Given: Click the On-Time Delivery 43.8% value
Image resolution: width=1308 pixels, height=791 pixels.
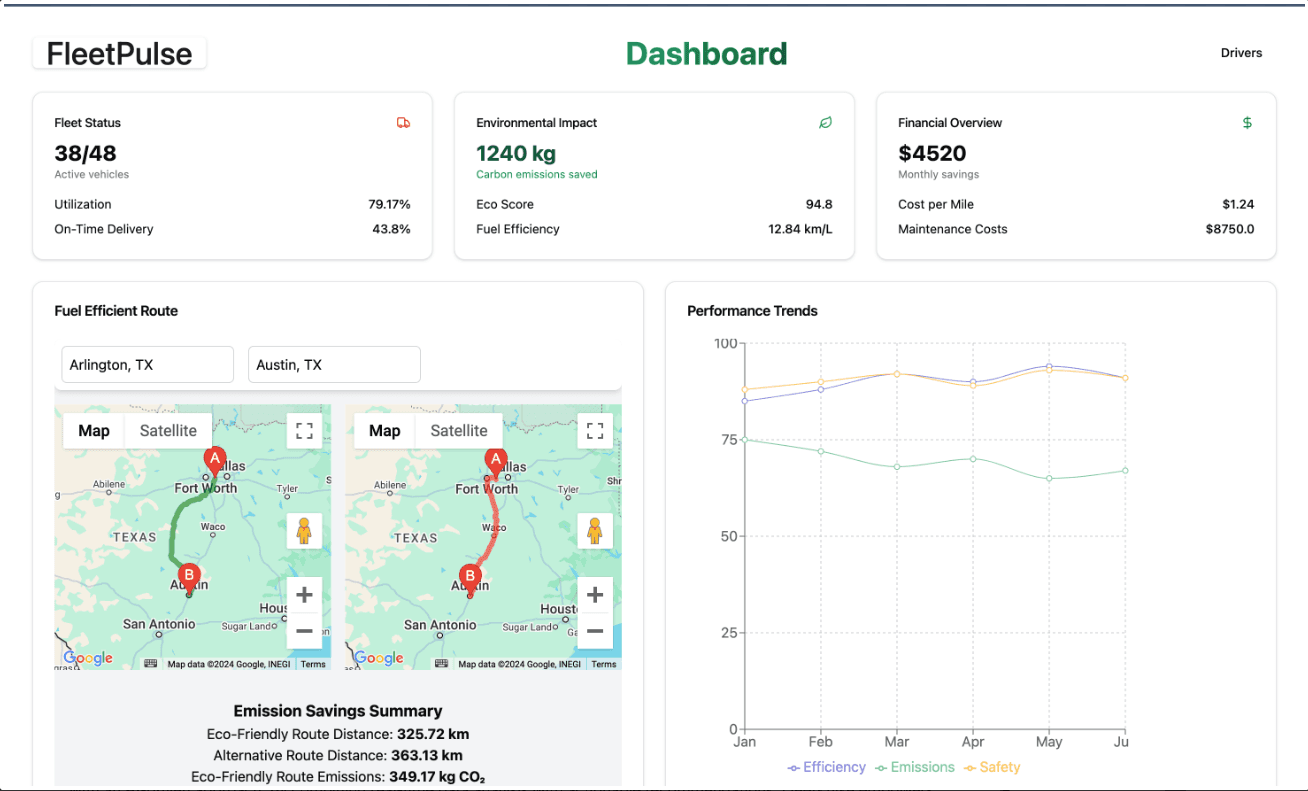Looking at the screenshot, I should [391, 229].
